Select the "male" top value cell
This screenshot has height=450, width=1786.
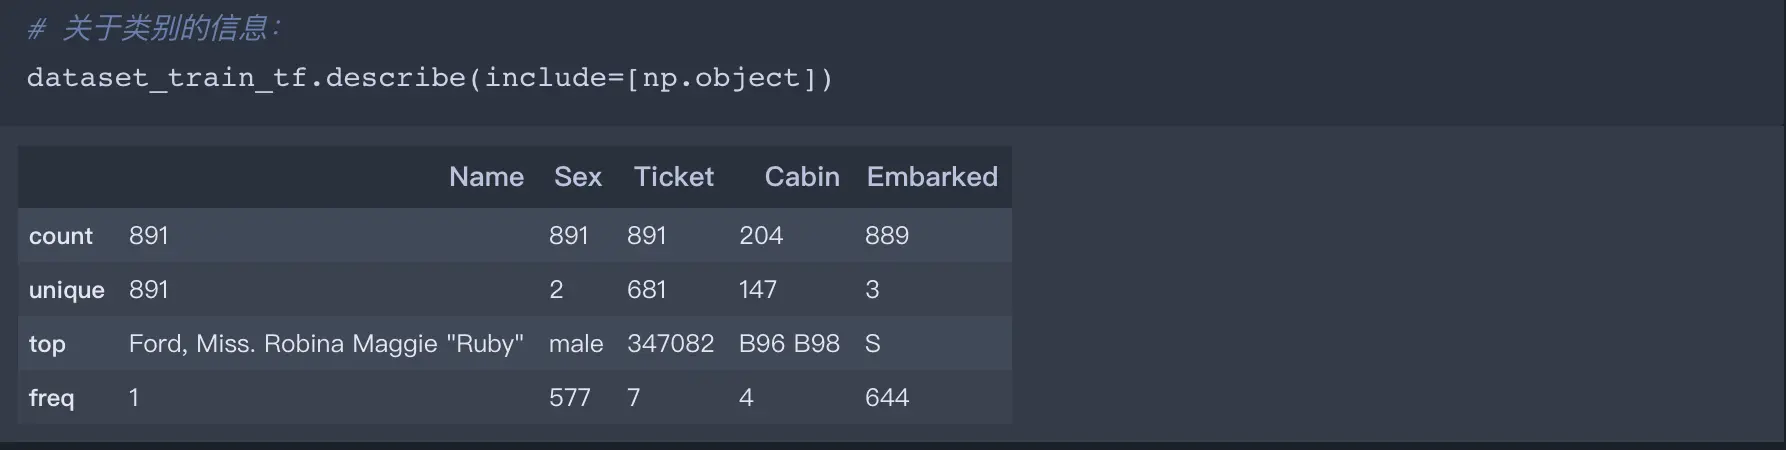pos(576,344)
